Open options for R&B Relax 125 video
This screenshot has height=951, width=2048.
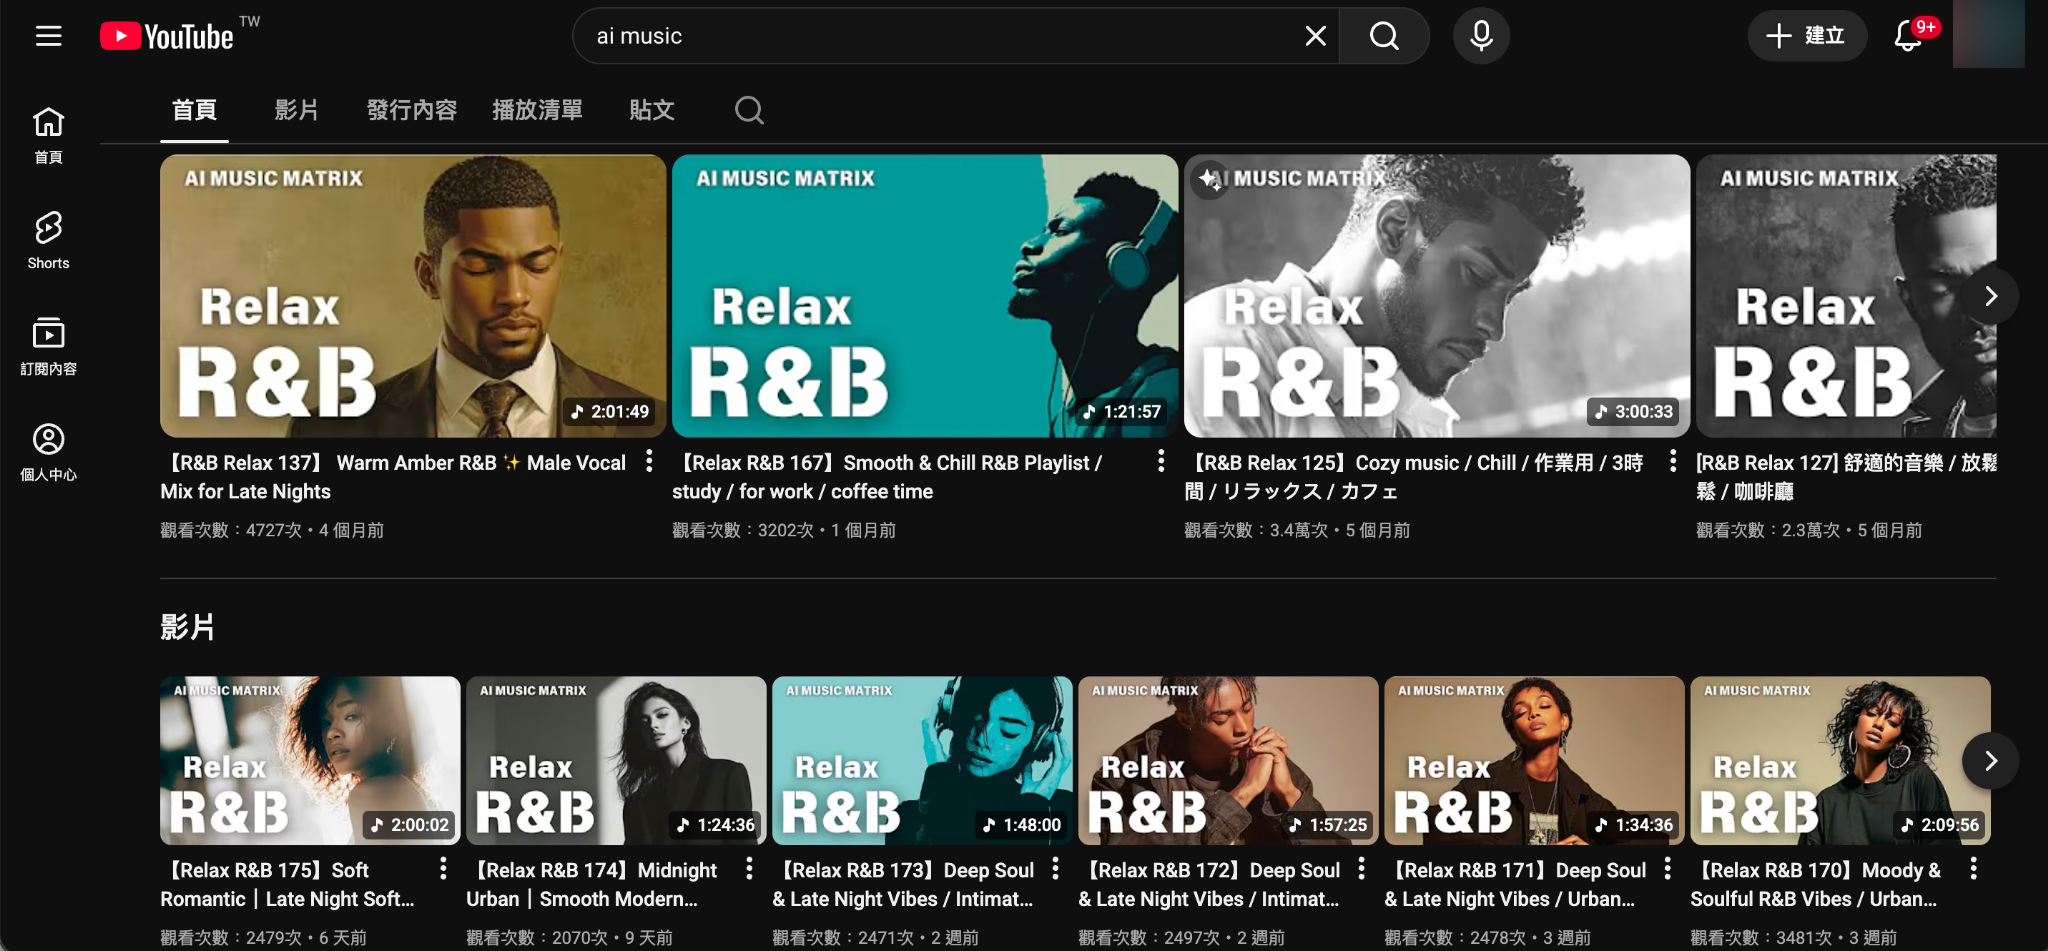[x=1672, y=461]
